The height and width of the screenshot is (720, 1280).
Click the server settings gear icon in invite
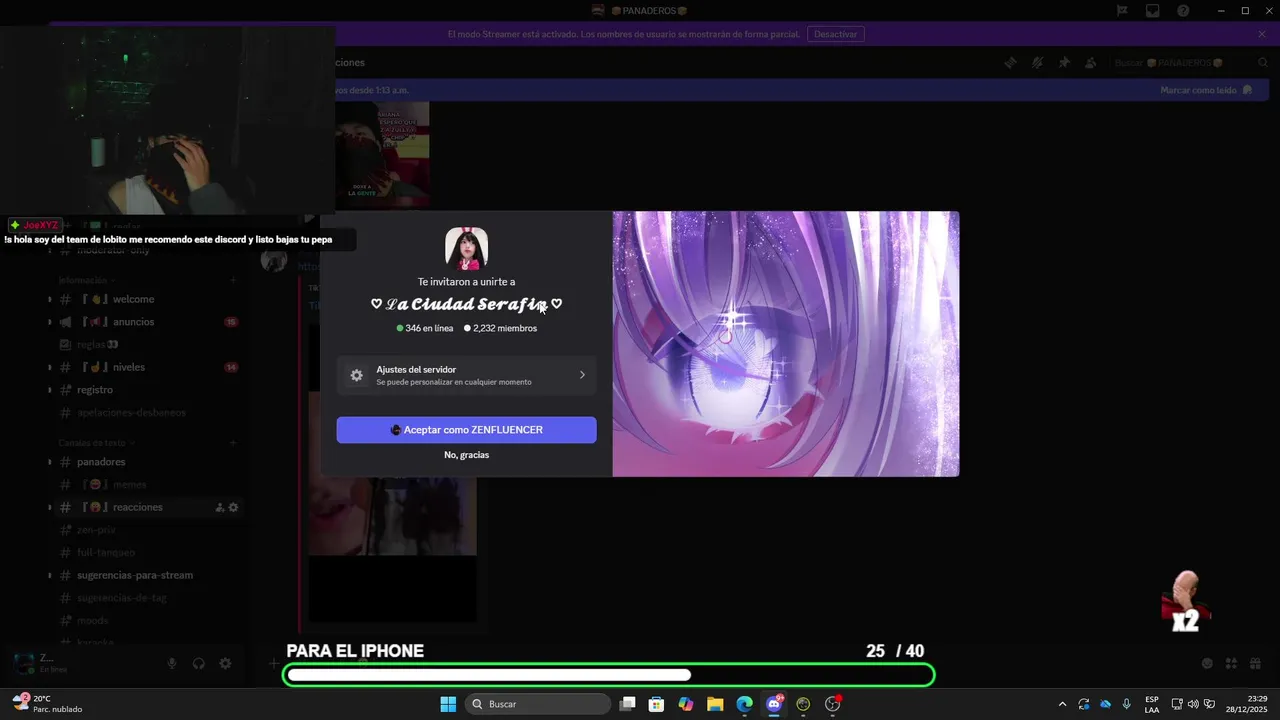(x=356, y=375)
